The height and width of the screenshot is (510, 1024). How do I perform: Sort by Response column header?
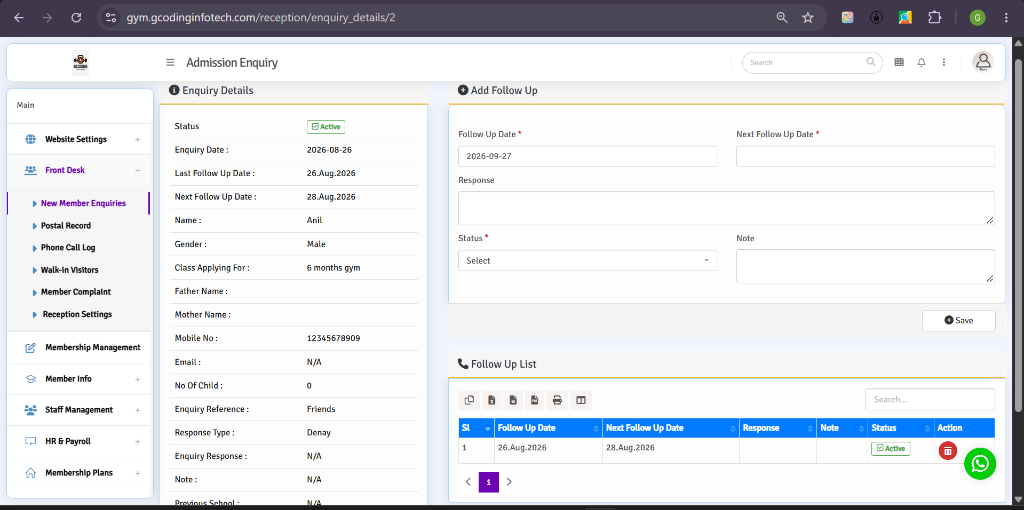click(x=778, y=428)
